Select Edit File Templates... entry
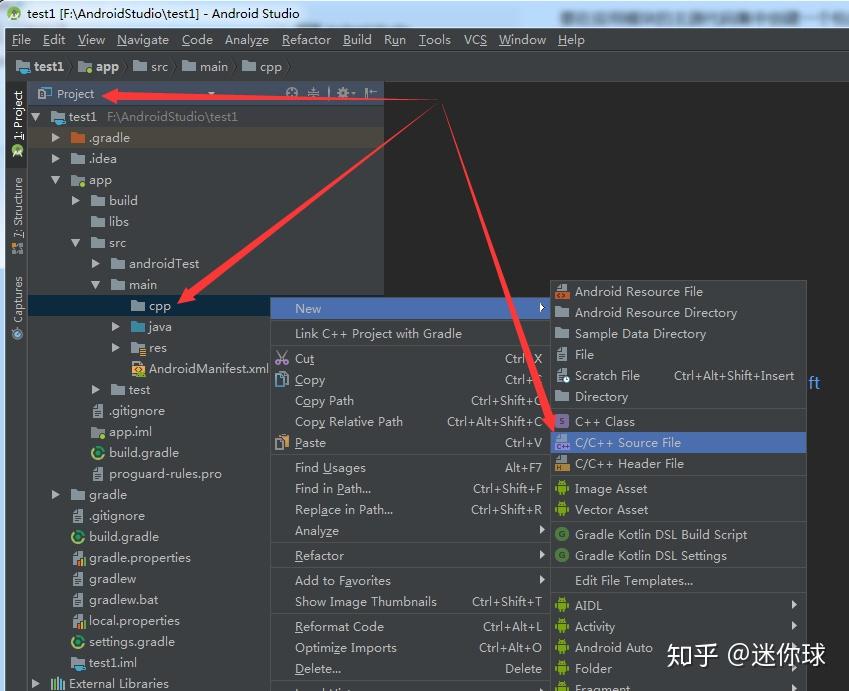The image size is (849, 691). click(678, 581)
